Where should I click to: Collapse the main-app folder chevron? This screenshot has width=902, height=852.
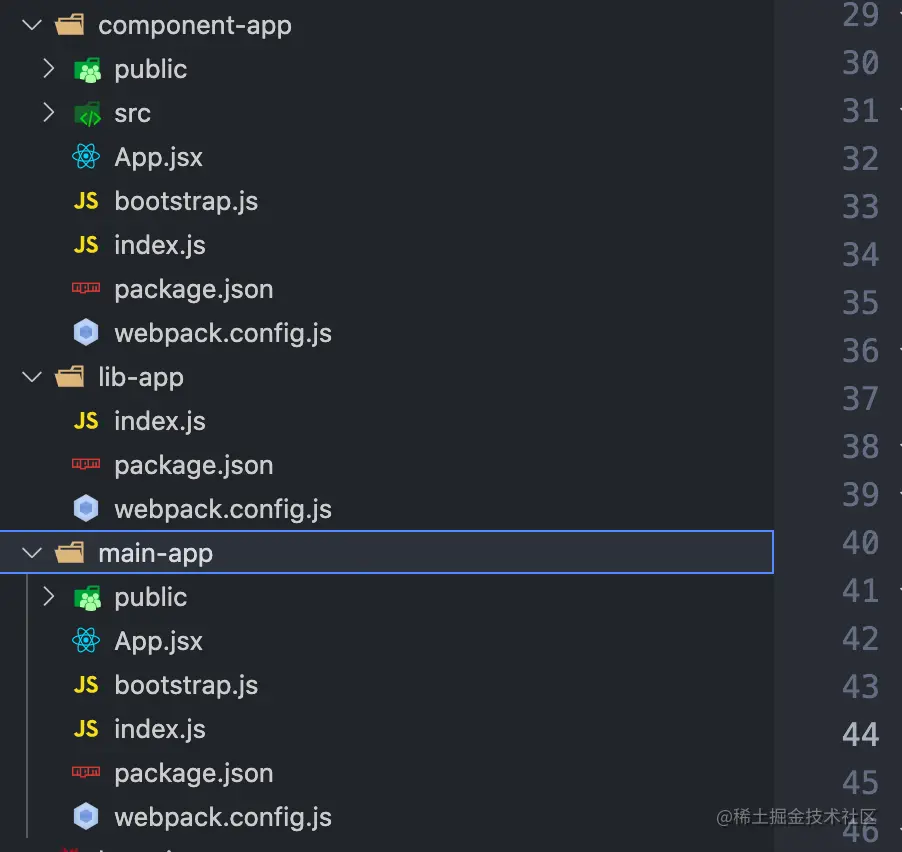[x=32, y=553]
